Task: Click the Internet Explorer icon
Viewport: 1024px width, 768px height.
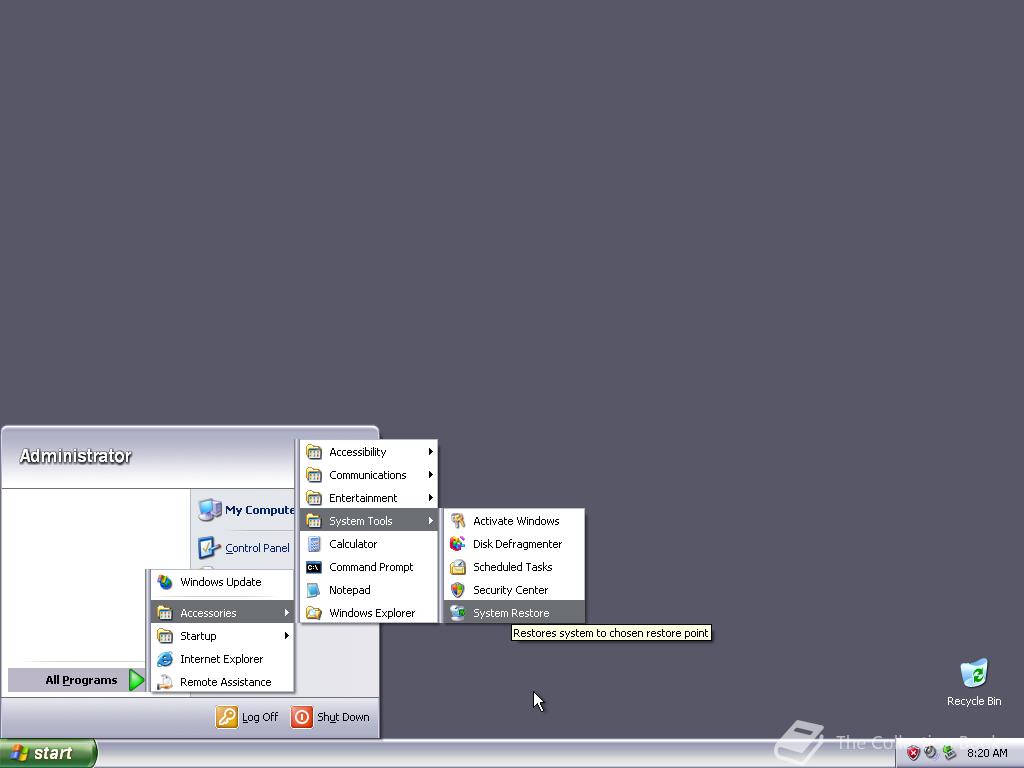Action: click(x=165, y=659)
